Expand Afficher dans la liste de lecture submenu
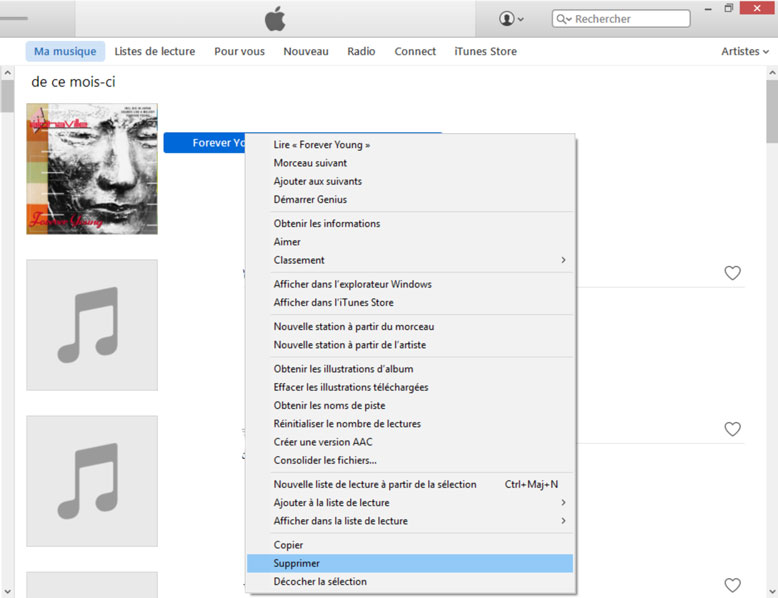 [410, 521]
